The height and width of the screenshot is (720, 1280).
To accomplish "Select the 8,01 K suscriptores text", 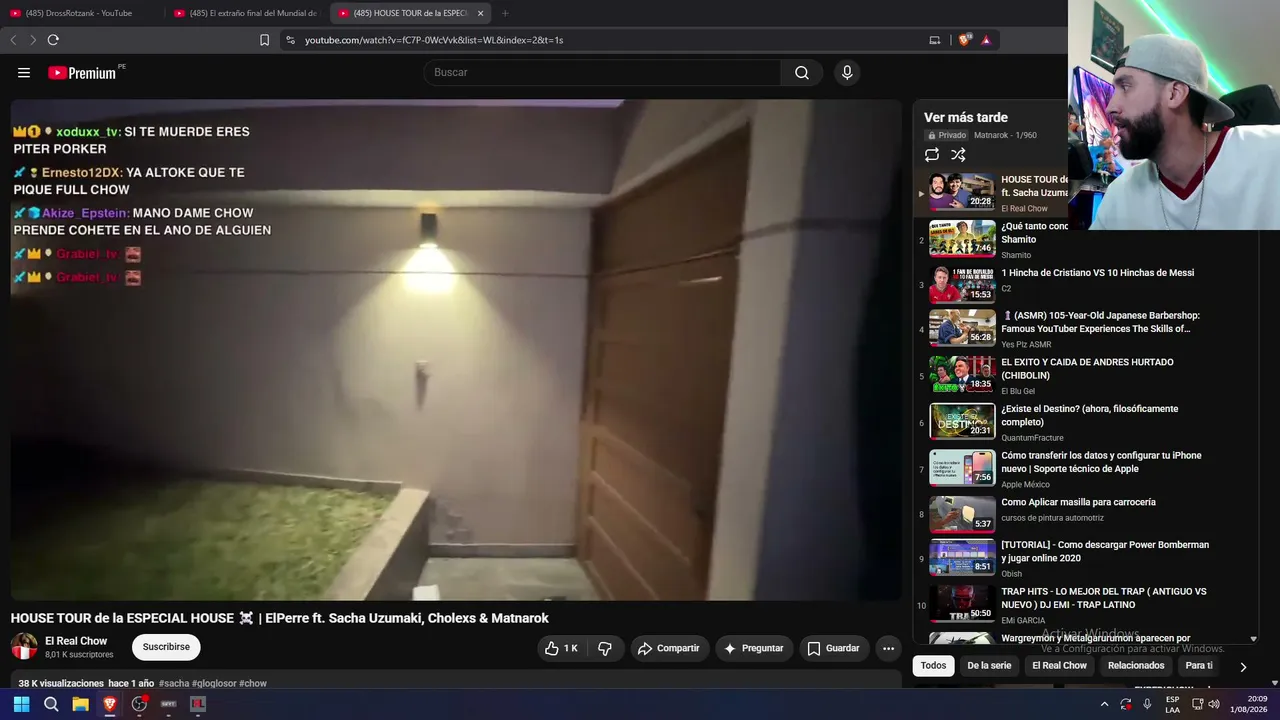I will point(79,655).
